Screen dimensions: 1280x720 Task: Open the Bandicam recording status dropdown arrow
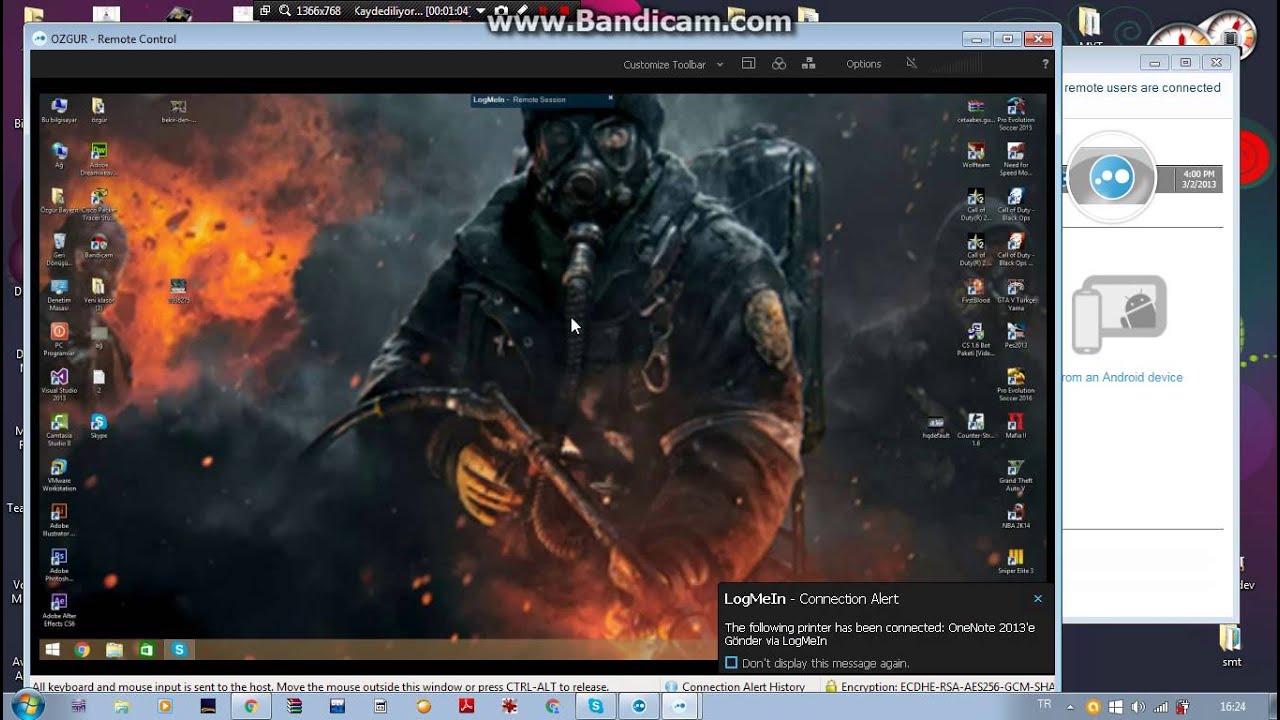(481, 11)
